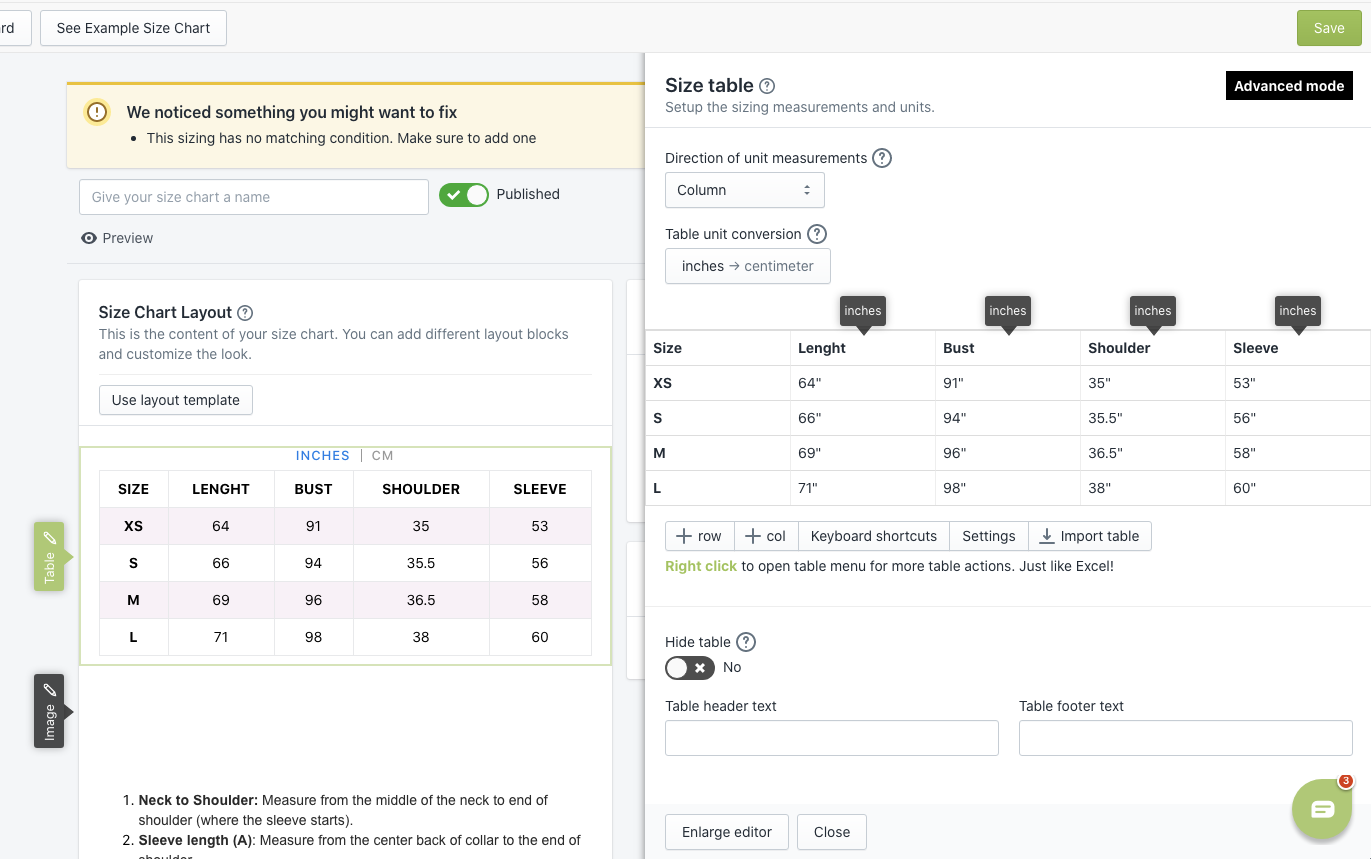Switch preview units to INCHES
The width and height of the screenshot is (1371, 859).
(x=323, y=456)
